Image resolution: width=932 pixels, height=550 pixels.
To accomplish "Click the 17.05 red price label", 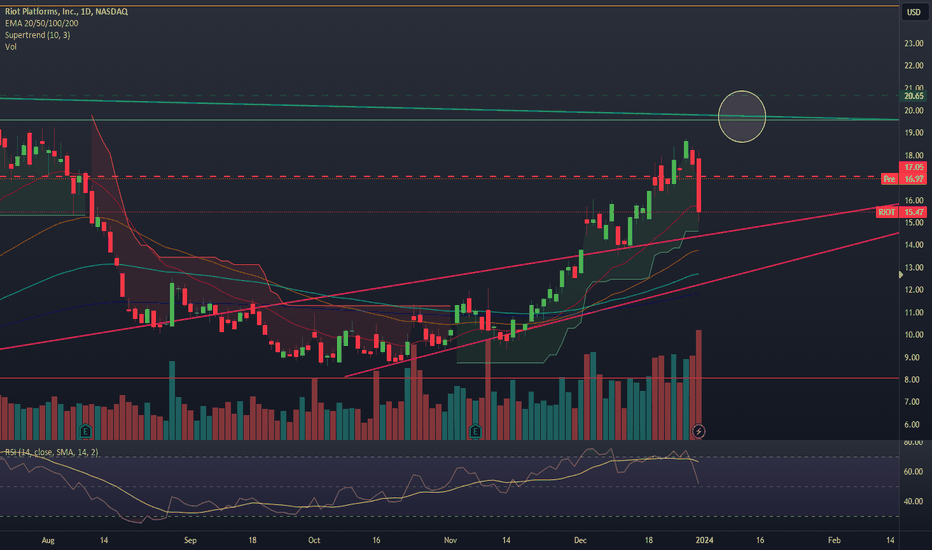I will tap(913, 168).
